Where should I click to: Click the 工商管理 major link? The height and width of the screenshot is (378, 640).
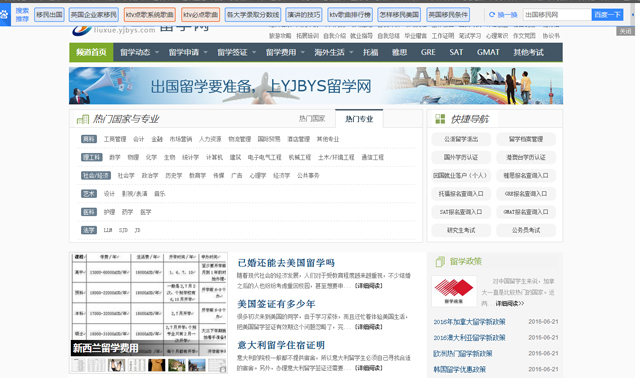tap(115, 139)
